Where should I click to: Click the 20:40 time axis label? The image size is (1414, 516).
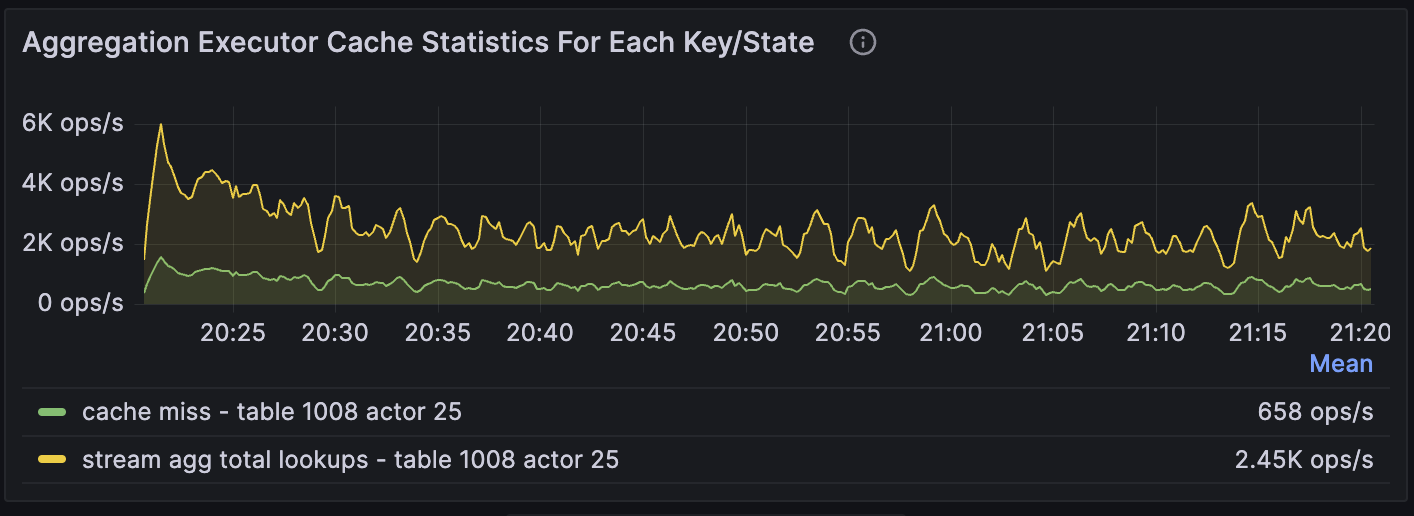coord(540,332)
